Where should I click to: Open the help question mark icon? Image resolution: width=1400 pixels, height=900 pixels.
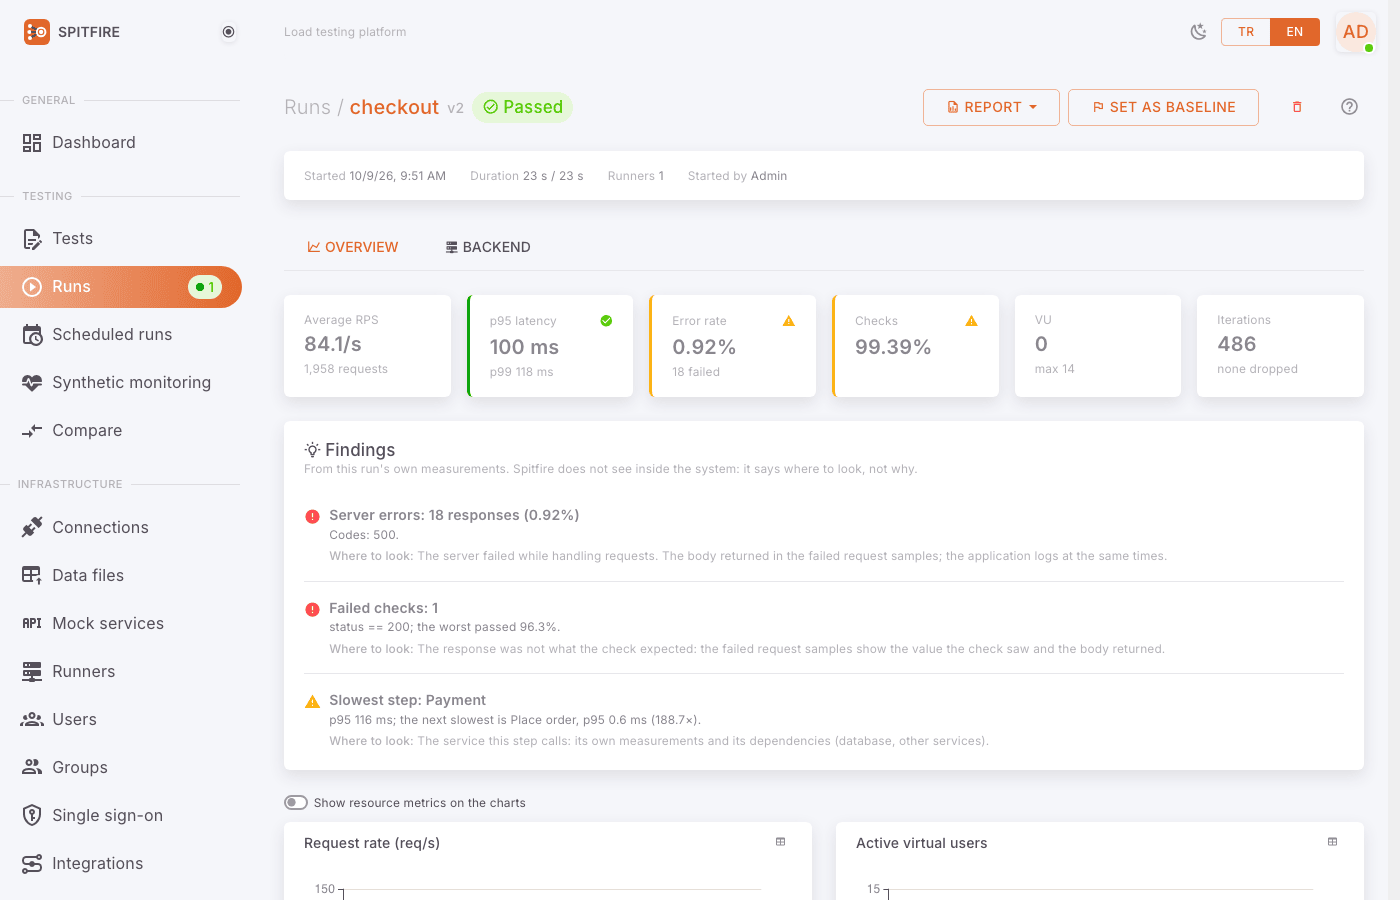coord(1349,107)
